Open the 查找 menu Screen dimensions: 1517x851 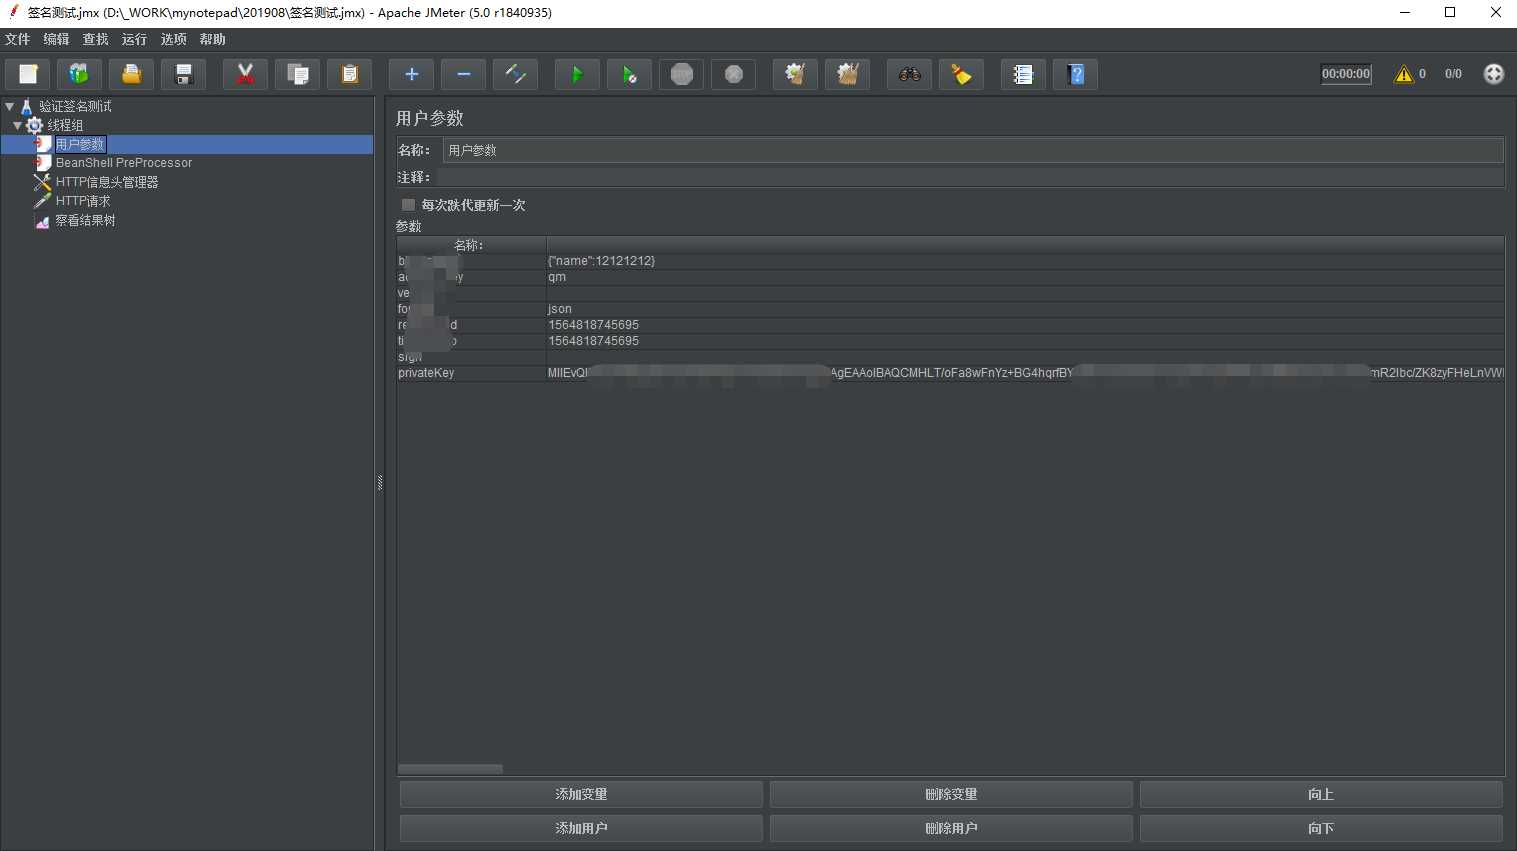coord(96,39)
